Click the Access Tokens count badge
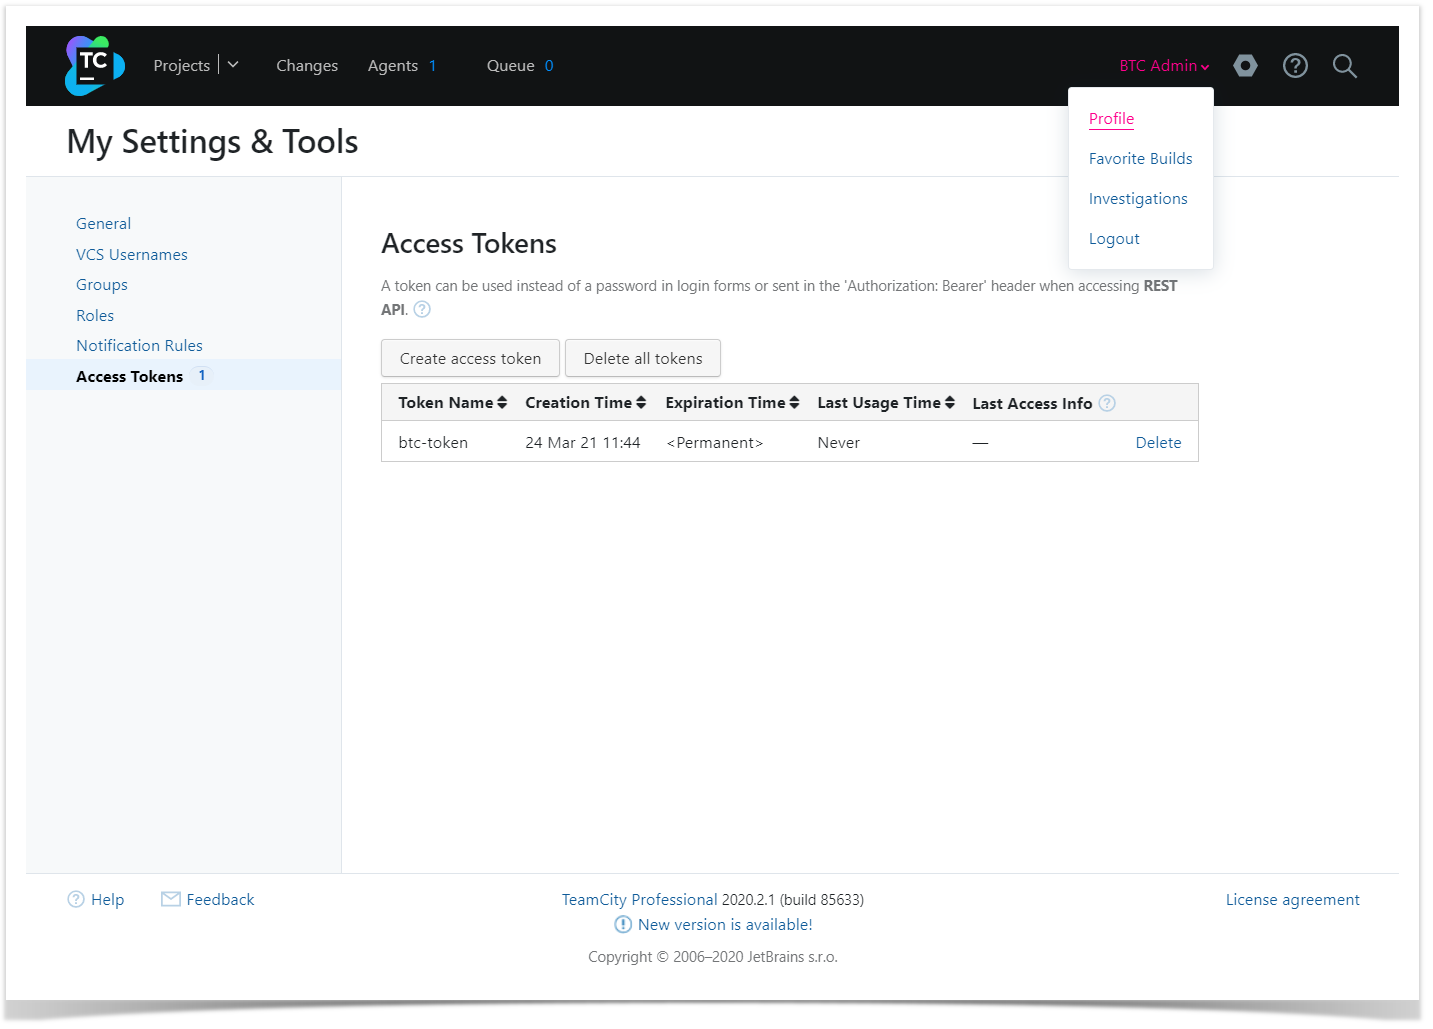This screenshot has height=1029, width=1433. [x=202, y=375]
